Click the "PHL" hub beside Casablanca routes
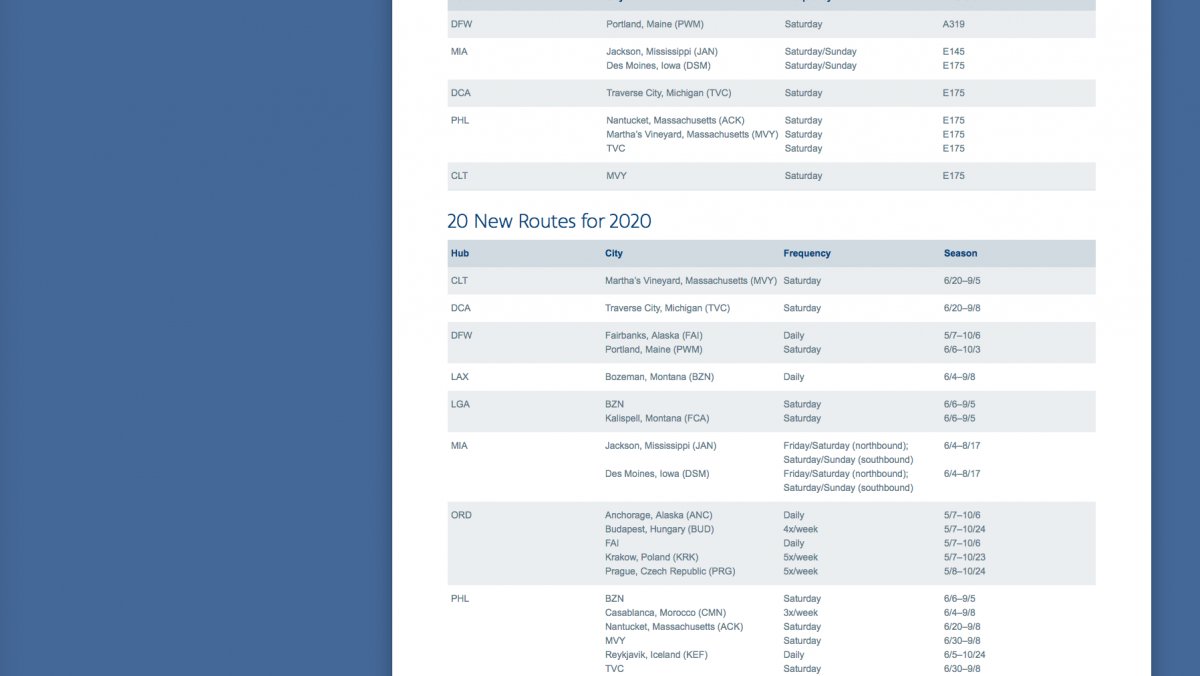 pos(460,599)
